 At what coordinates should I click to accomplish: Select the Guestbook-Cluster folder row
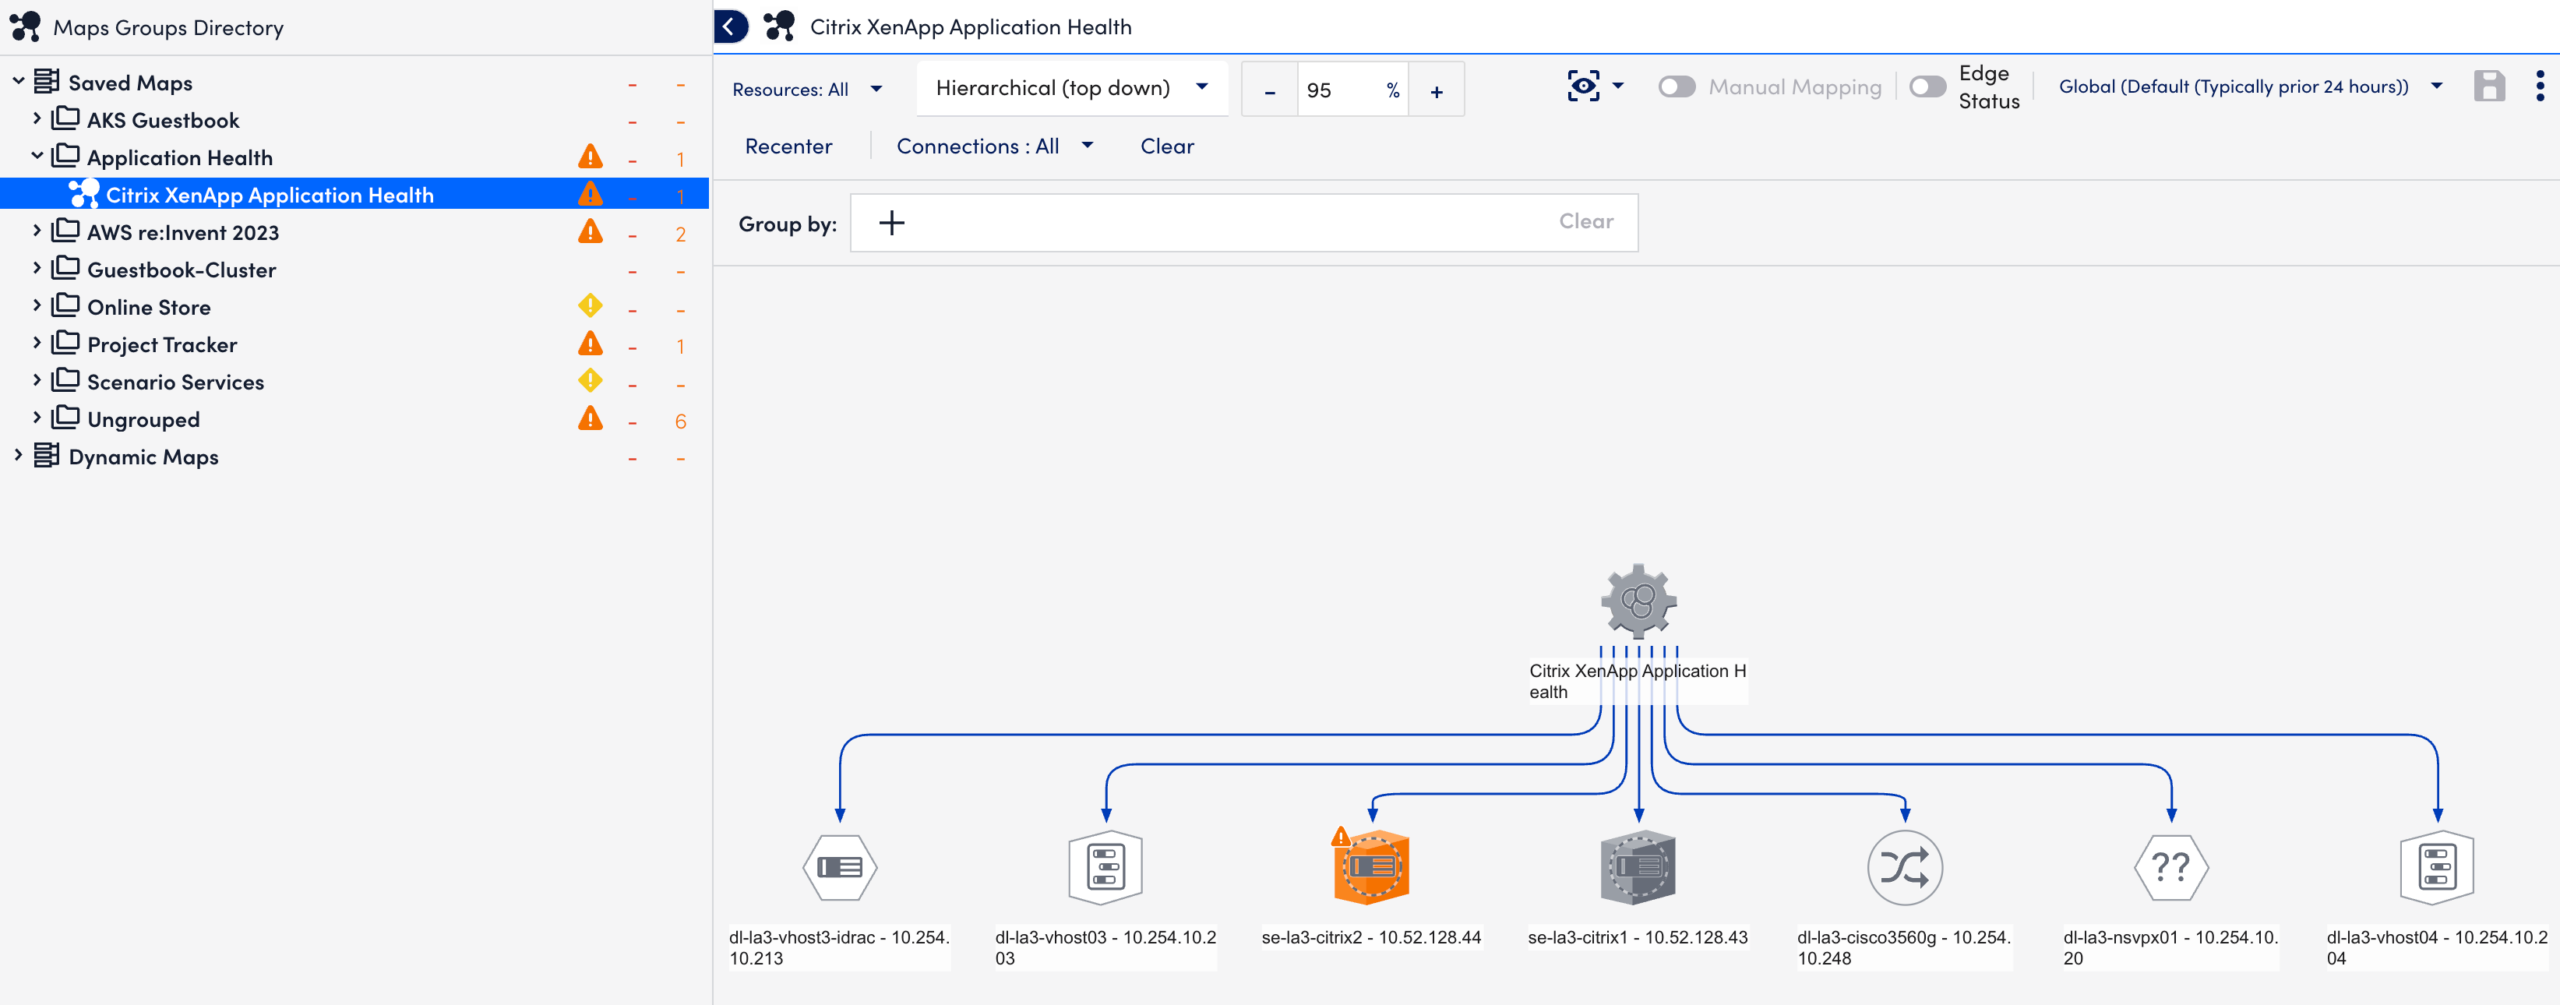tap(354, 269)
